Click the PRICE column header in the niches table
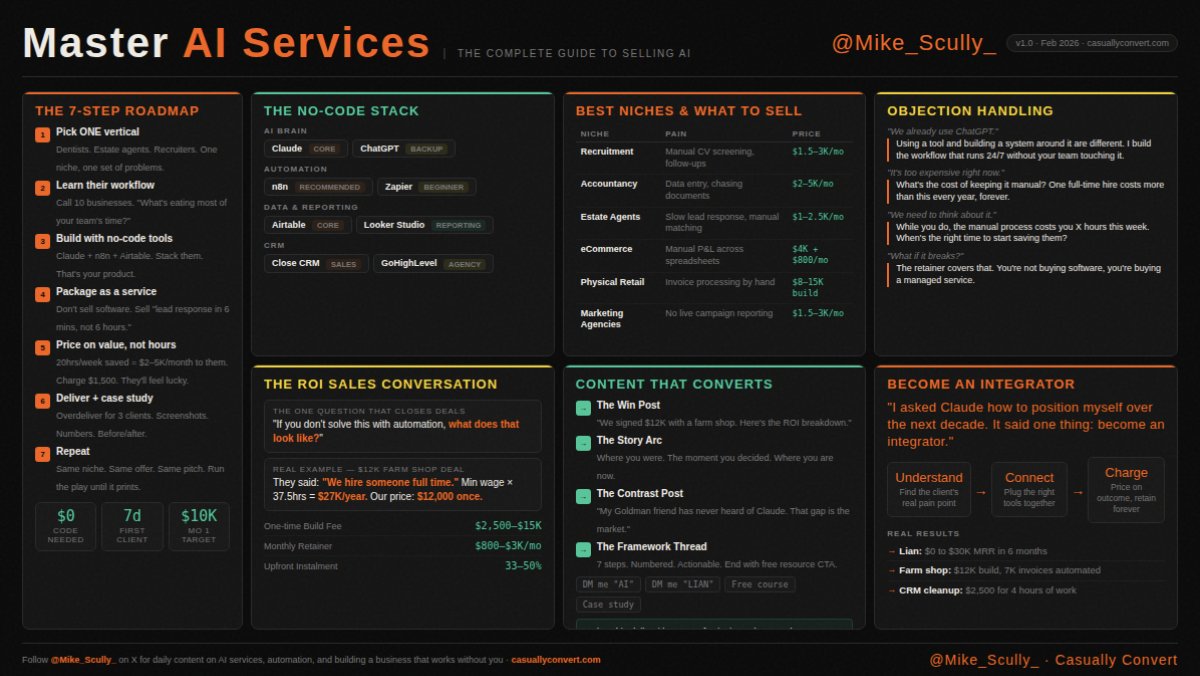1200x676 pixels. (x=806, y=134)
